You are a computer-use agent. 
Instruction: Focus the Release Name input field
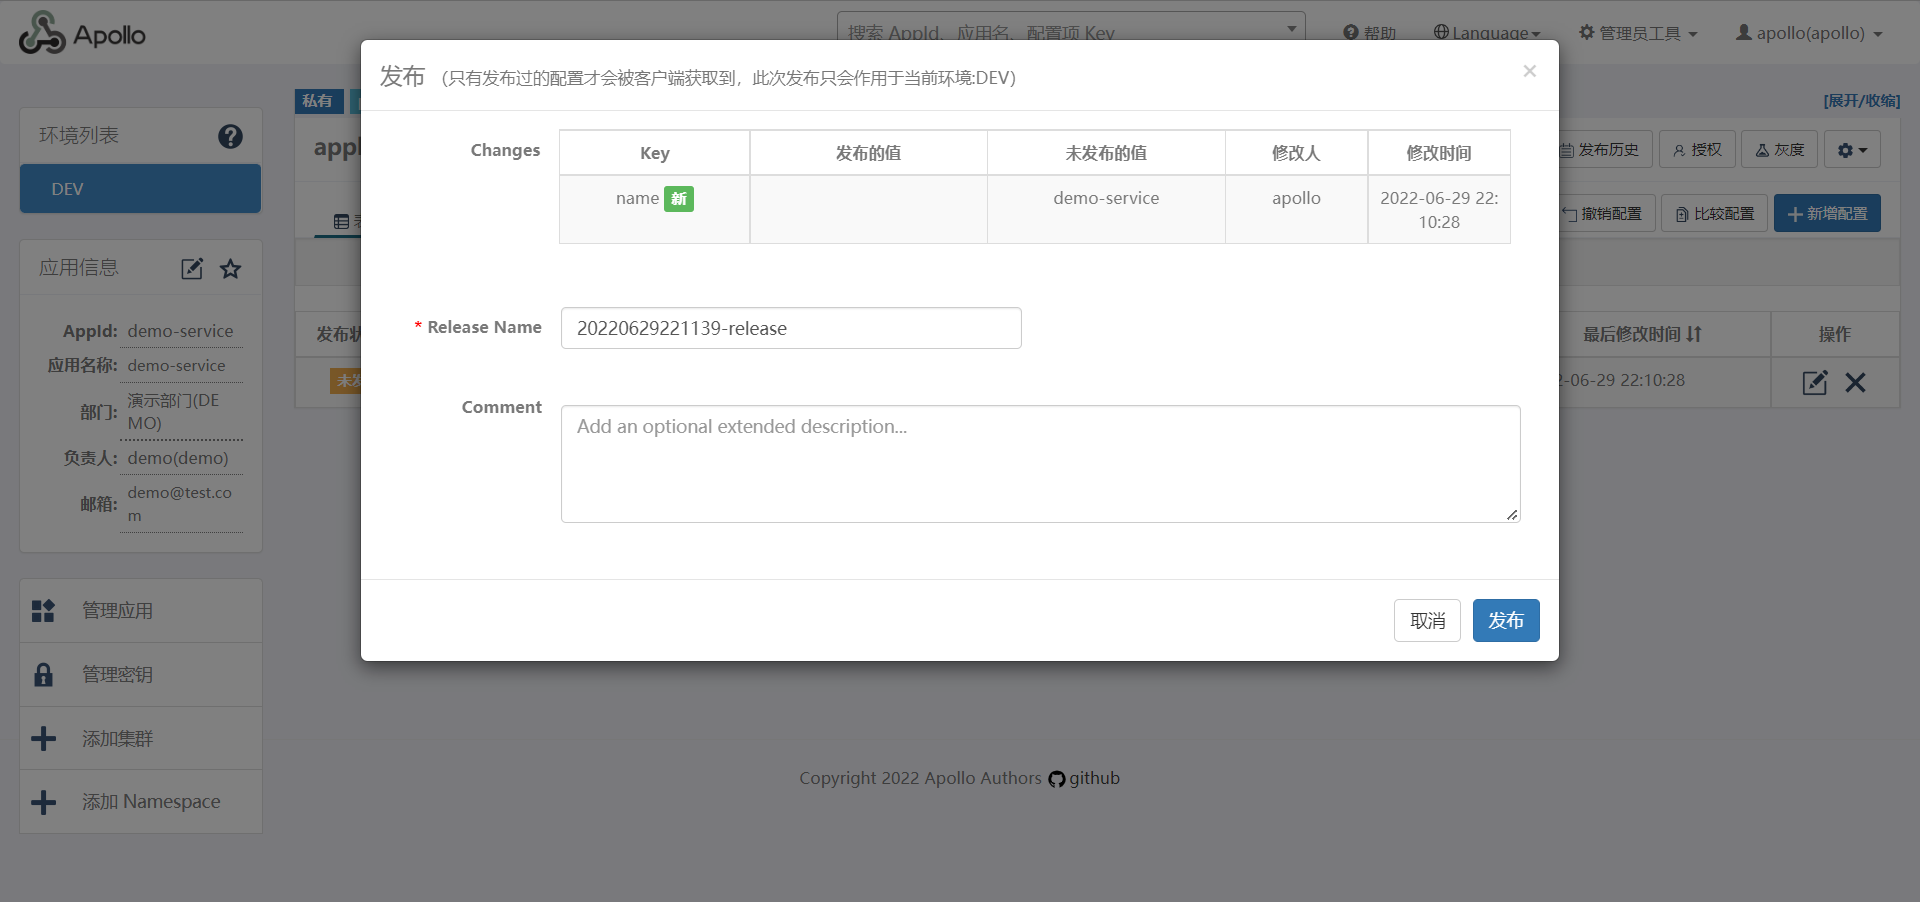pos(790,329)
